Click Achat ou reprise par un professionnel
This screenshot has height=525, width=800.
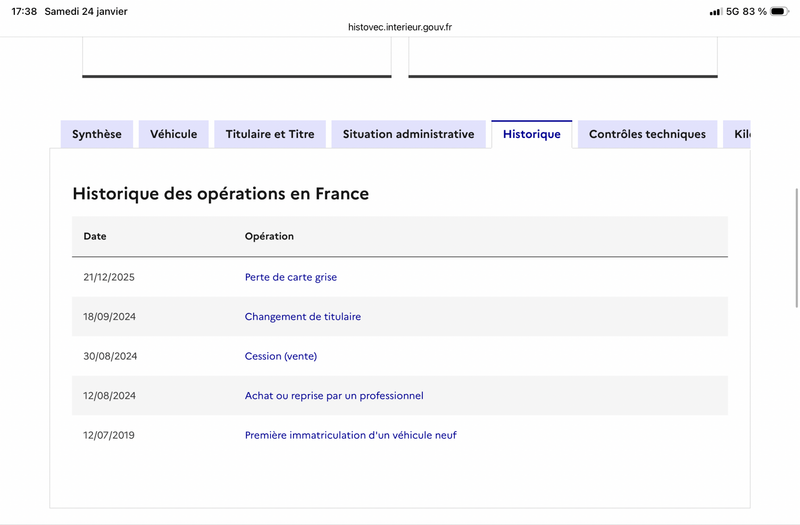pos(334,396)
